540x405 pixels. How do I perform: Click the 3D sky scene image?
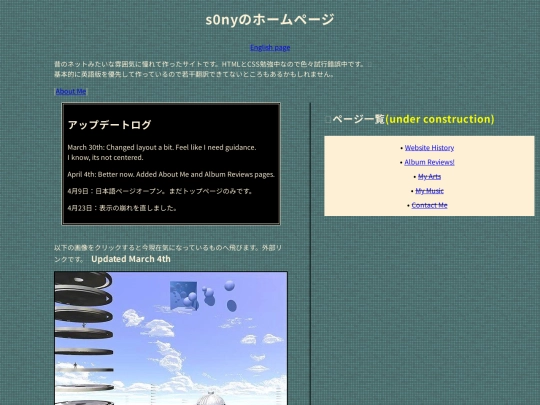coord(171,338)
